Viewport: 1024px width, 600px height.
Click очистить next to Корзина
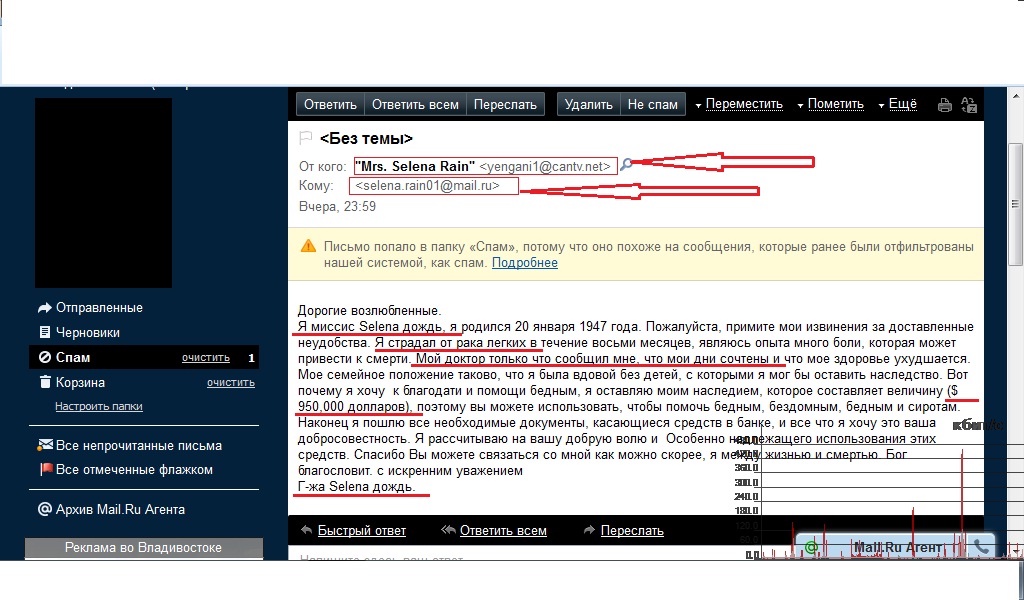[x=231, y=383]
